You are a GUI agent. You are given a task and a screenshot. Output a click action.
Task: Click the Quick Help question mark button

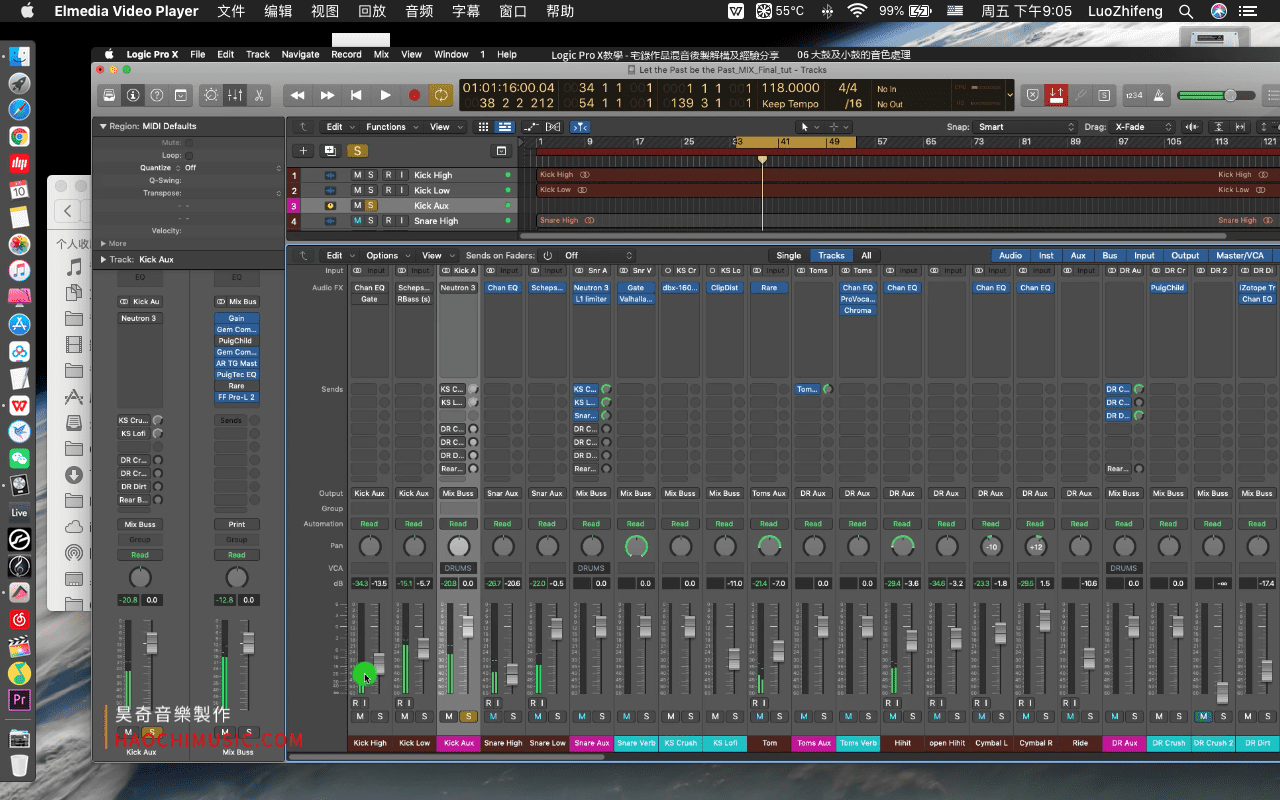tap(157, 95)
